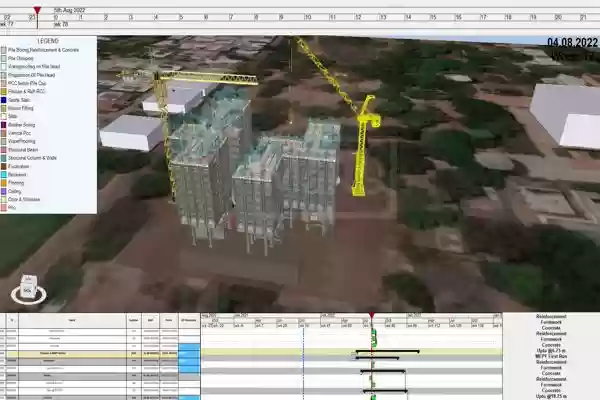The width and height of the screenshot is (600, 400).
Task: Select the teal swatch beside Structural Column & Walls
Action: 4,158
